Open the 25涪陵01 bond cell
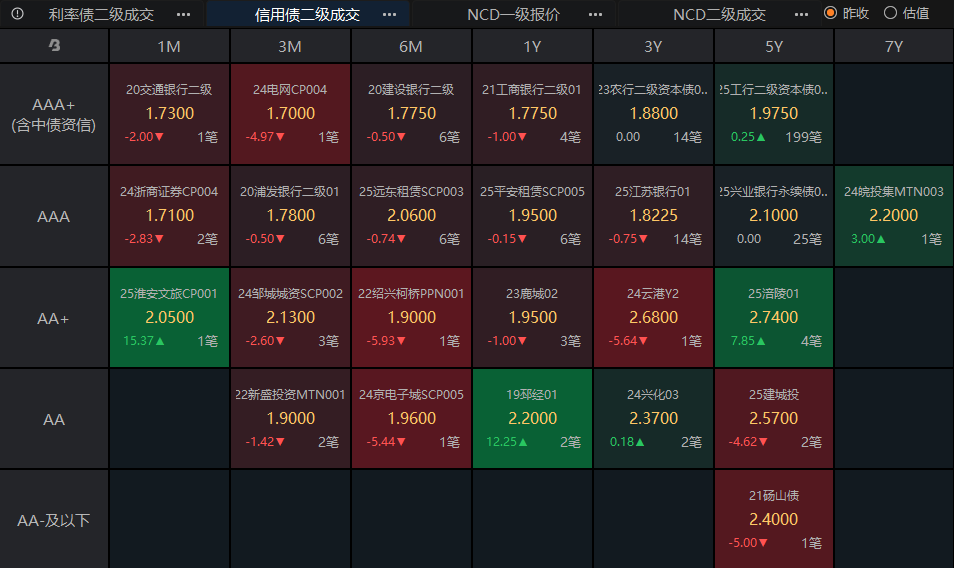The image size is (954, 568). pos(774,317)
